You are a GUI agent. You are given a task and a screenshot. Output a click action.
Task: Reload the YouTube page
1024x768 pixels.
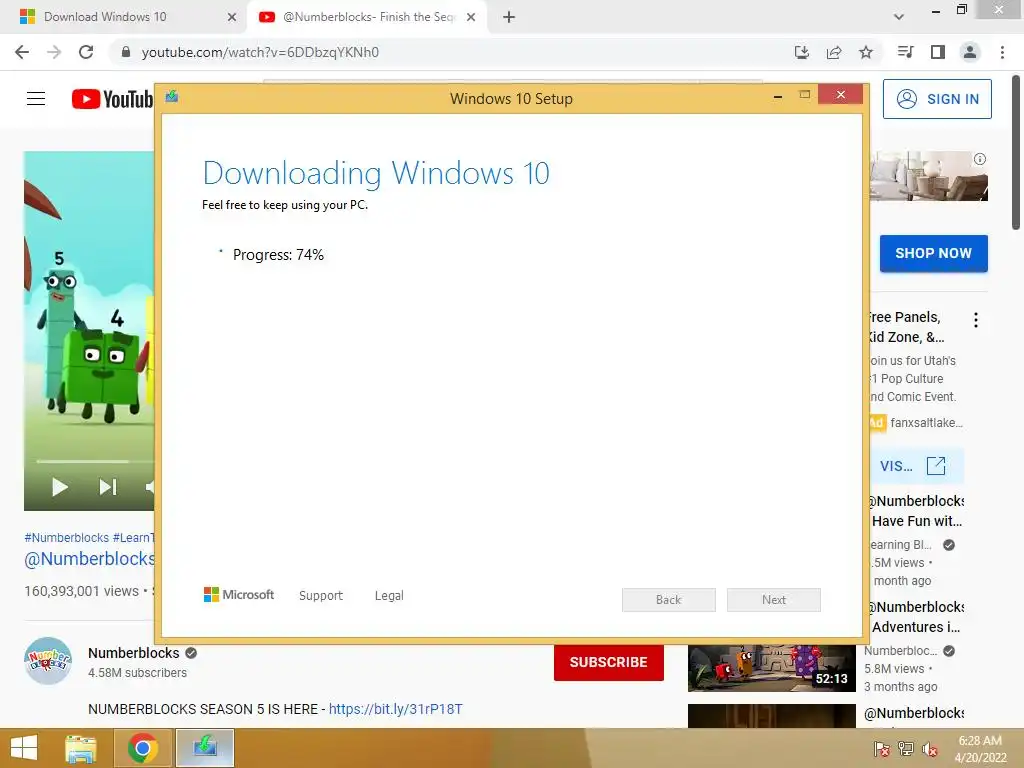[x=86, y=52]
